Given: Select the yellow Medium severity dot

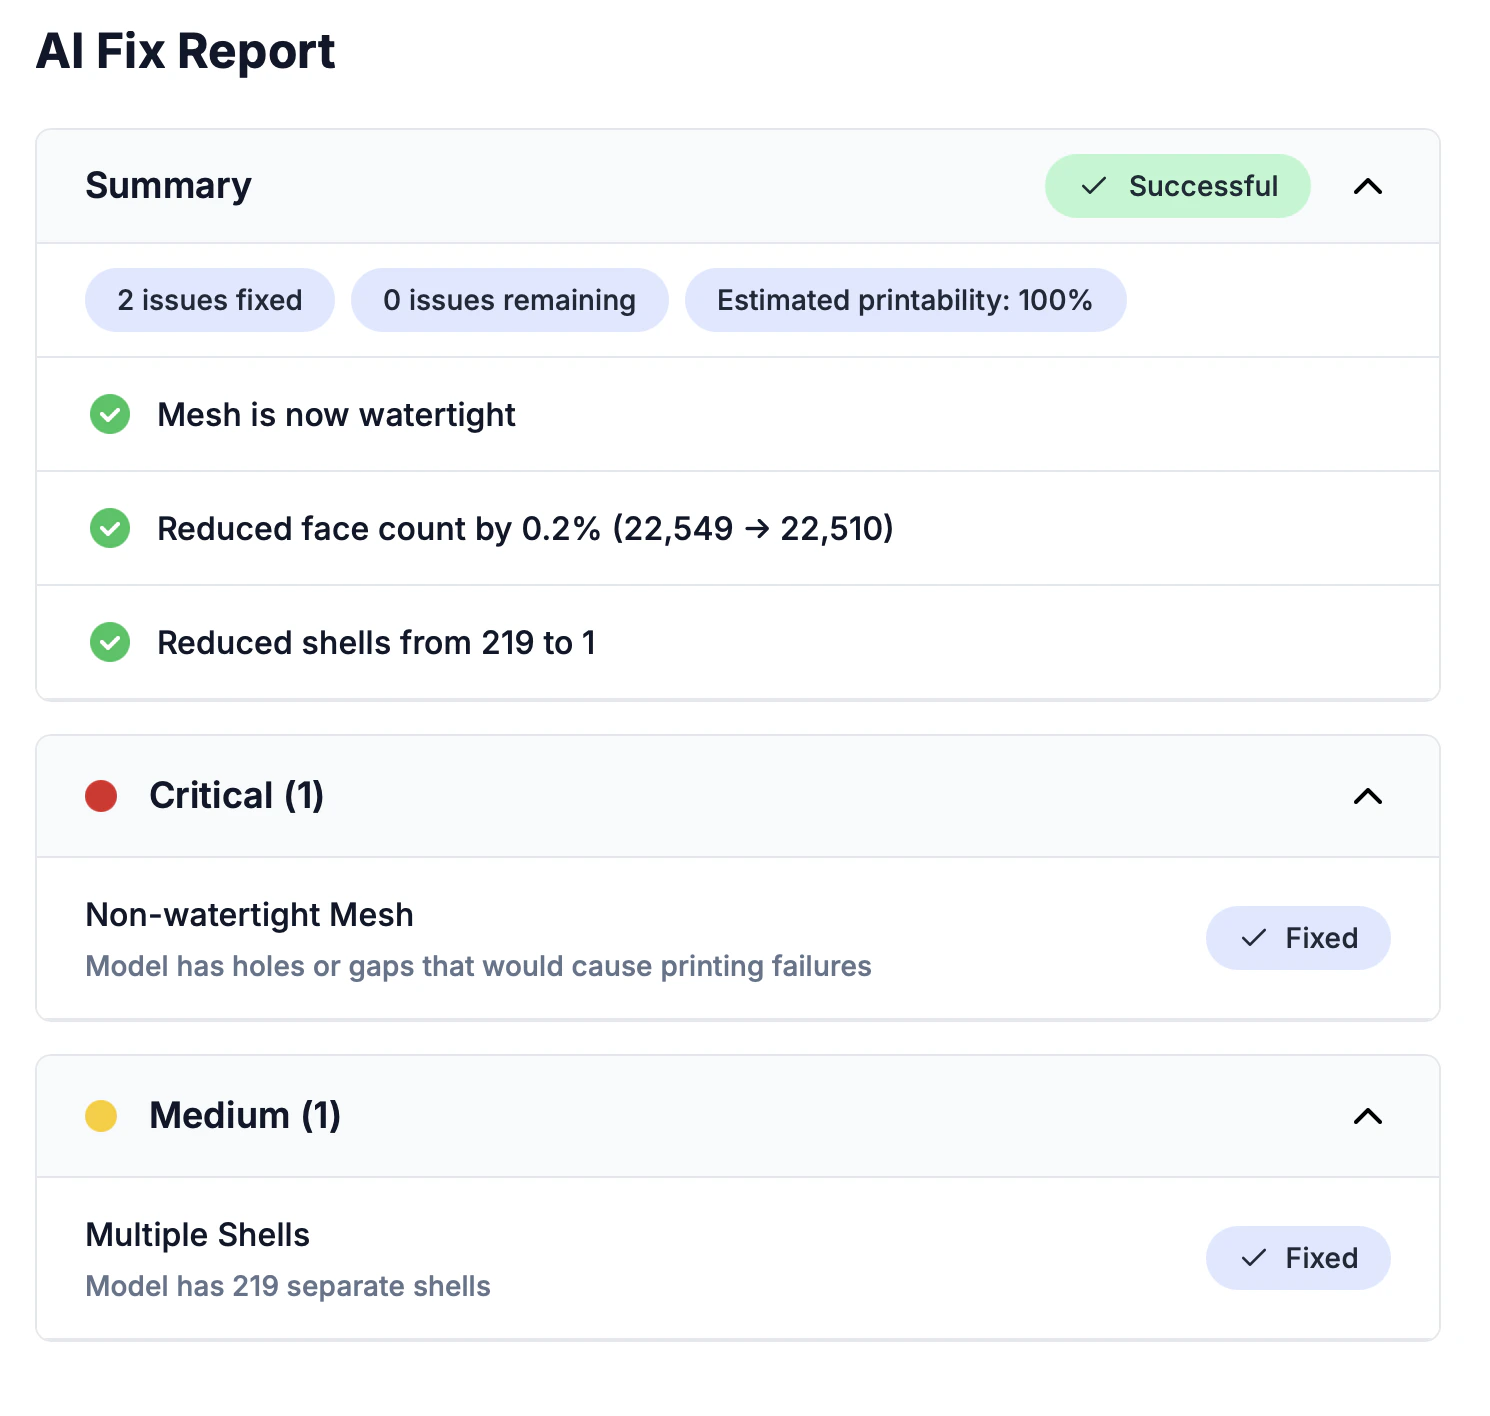Looking at the screenshot, I should coord(101,1115).
